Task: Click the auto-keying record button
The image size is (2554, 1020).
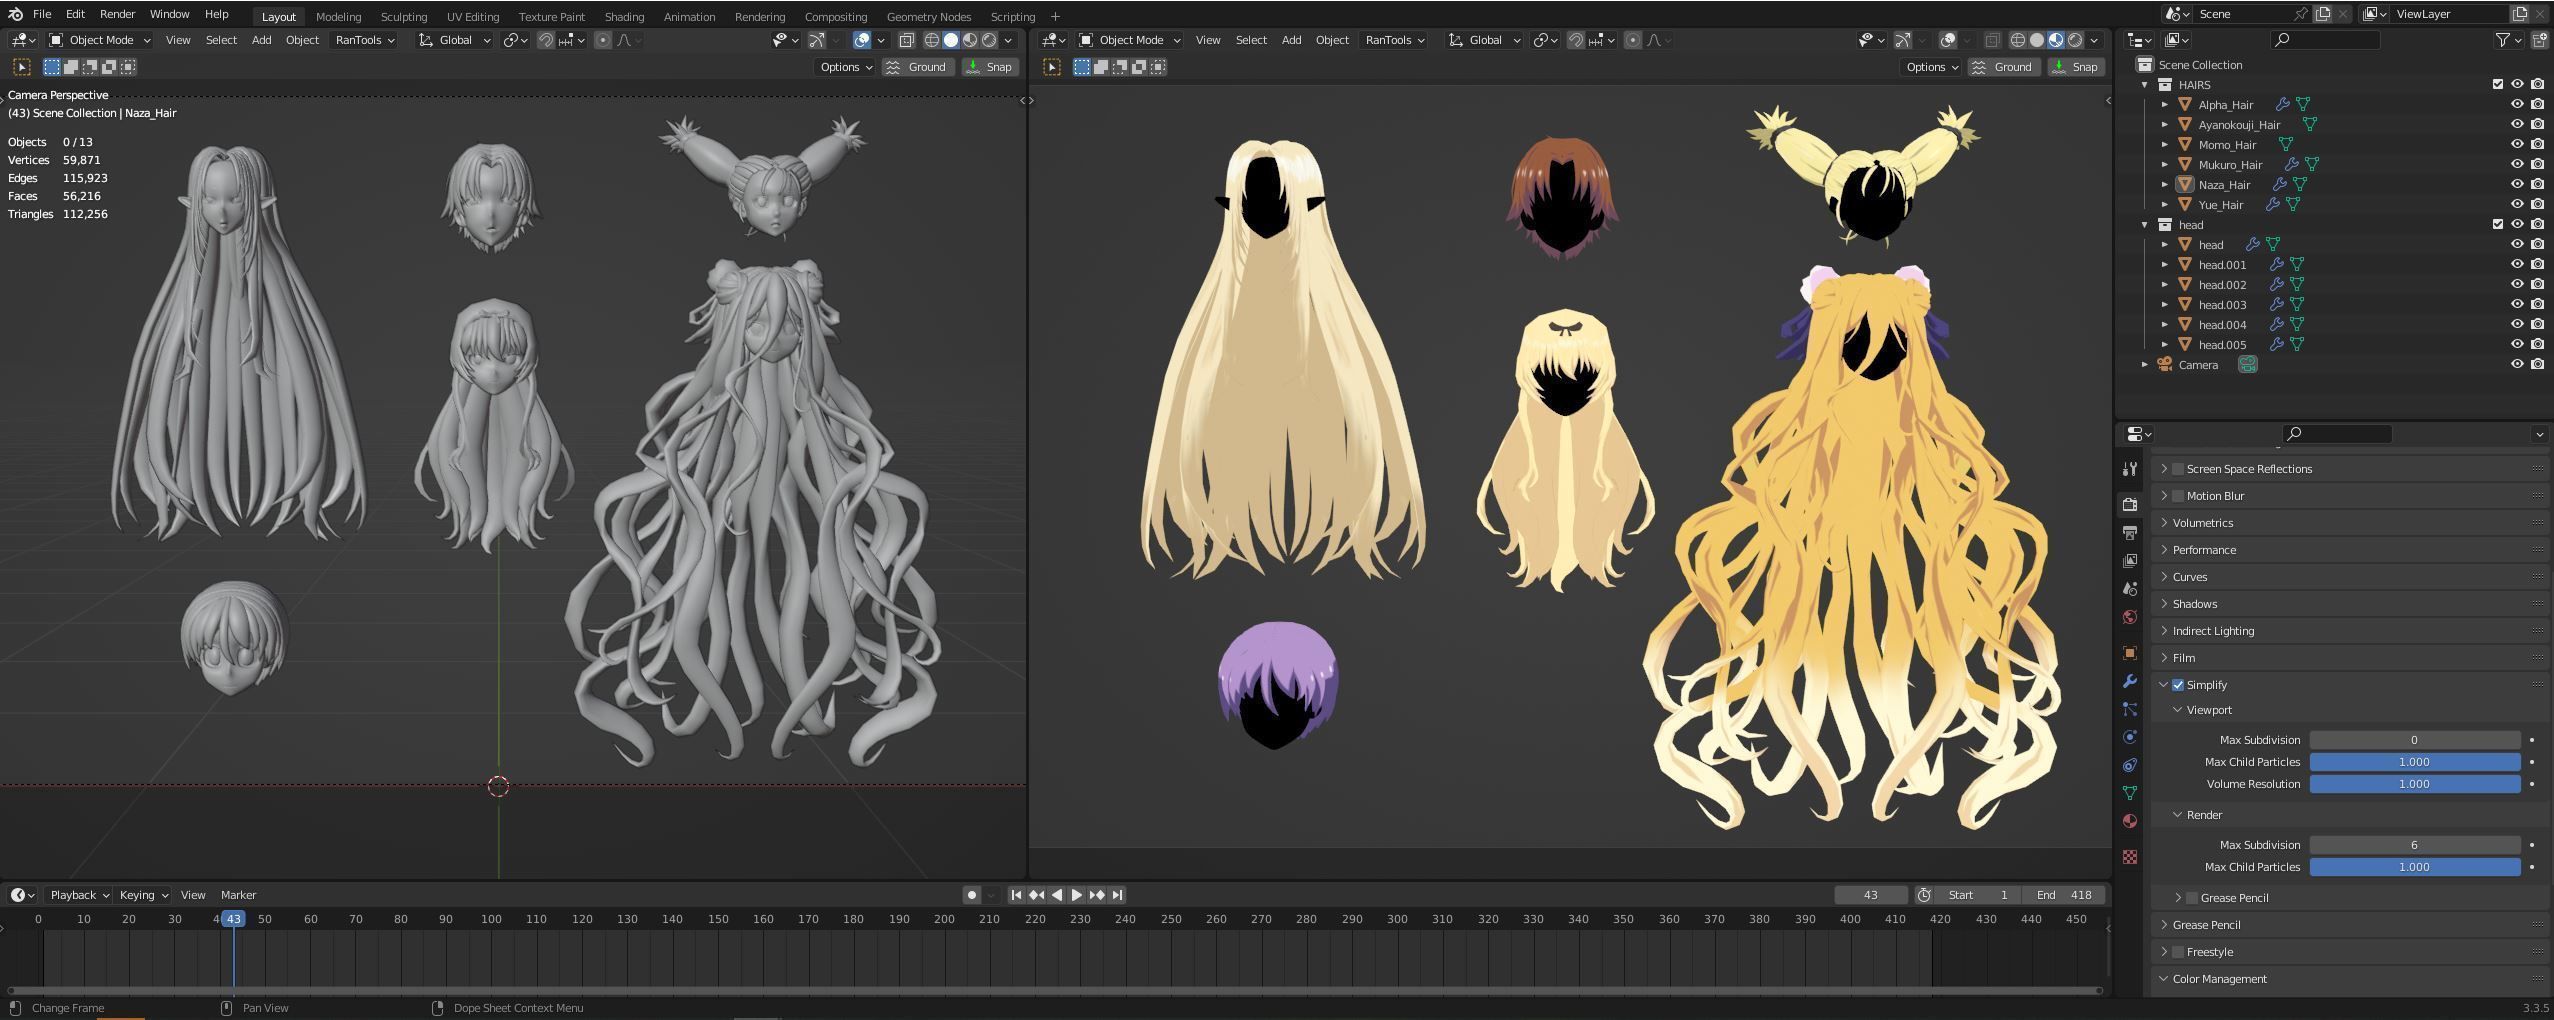Action: tap(971, 895)
